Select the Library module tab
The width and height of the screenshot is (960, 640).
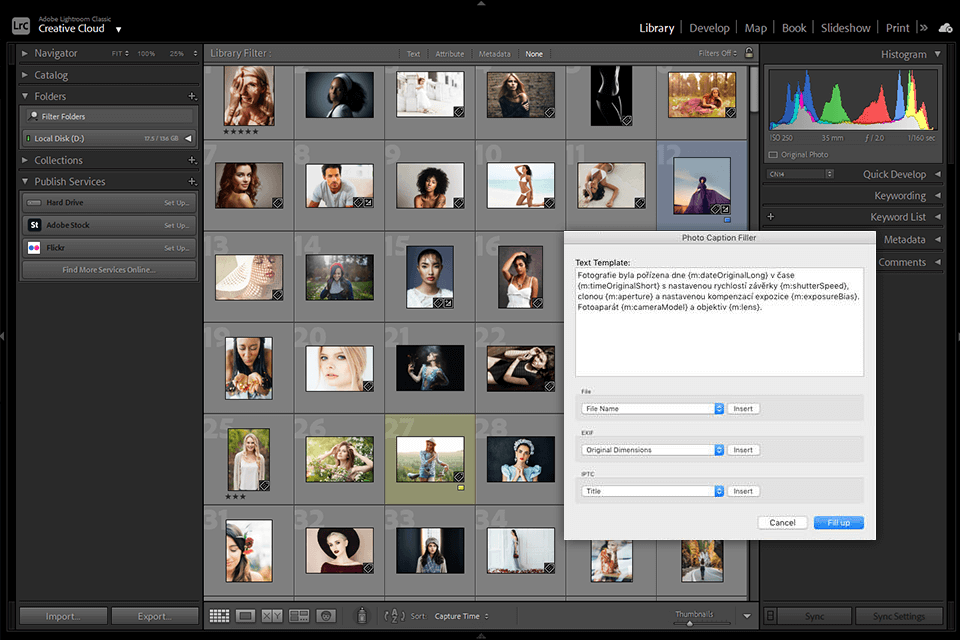click(656, 28)
